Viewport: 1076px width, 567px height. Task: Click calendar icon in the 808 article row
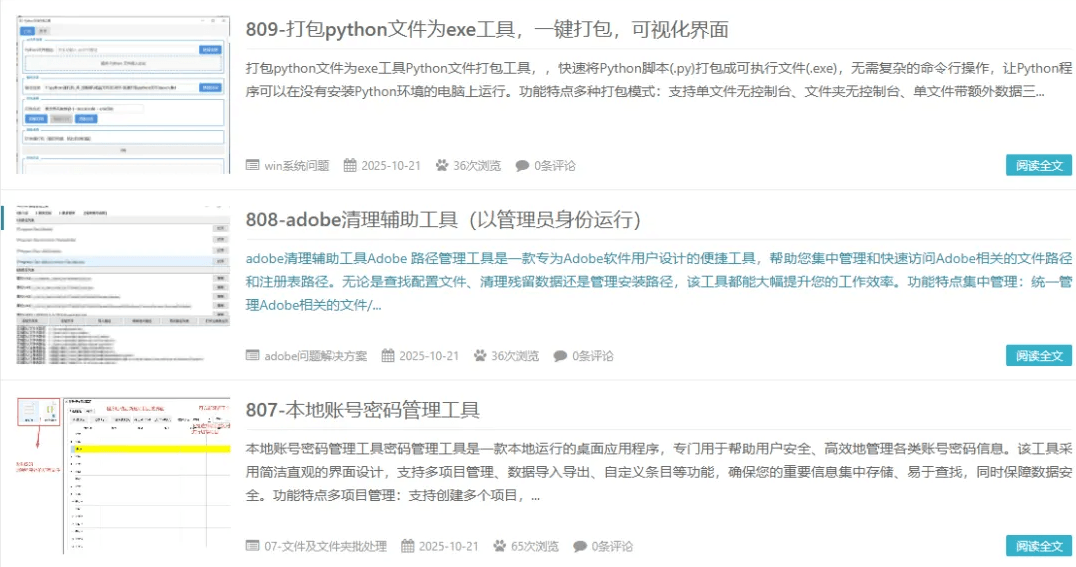click(388, 355)
